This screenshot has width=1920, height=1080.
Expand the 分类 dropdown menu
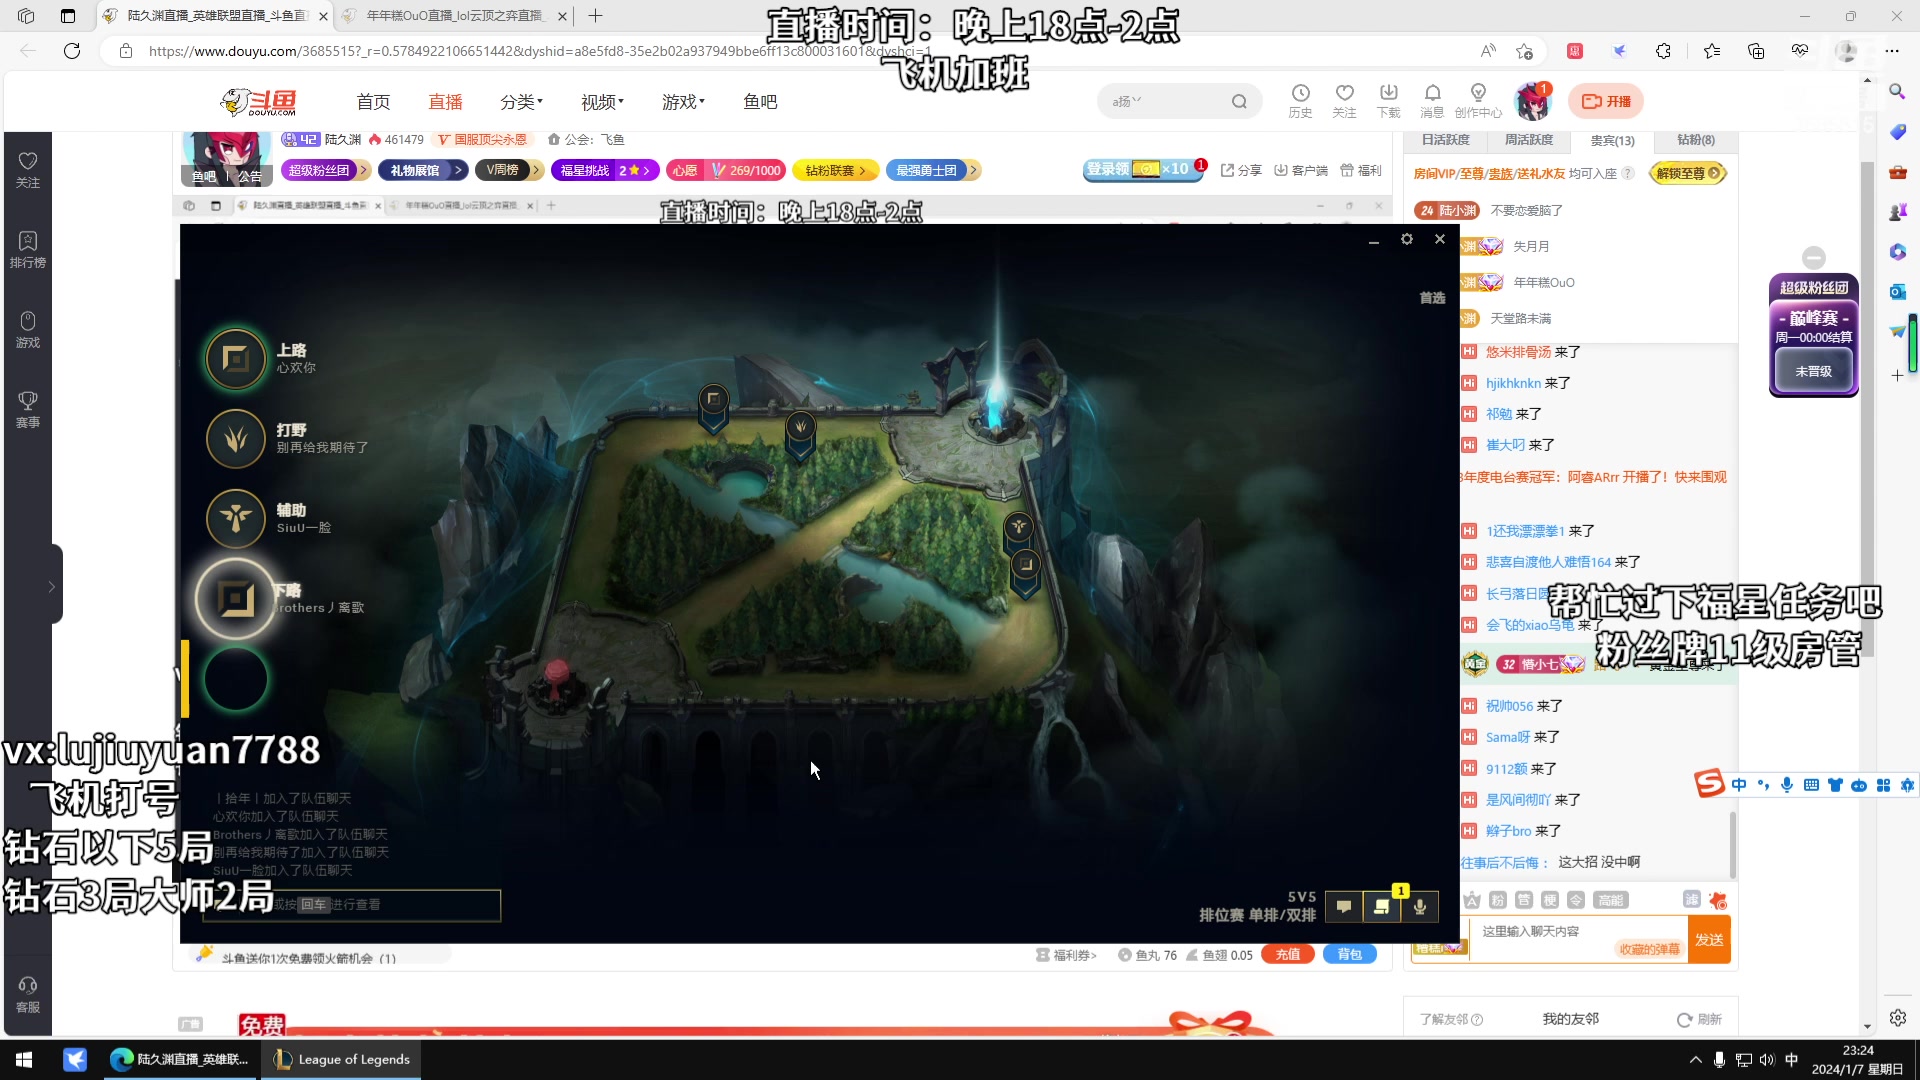[x=521, y=102]
